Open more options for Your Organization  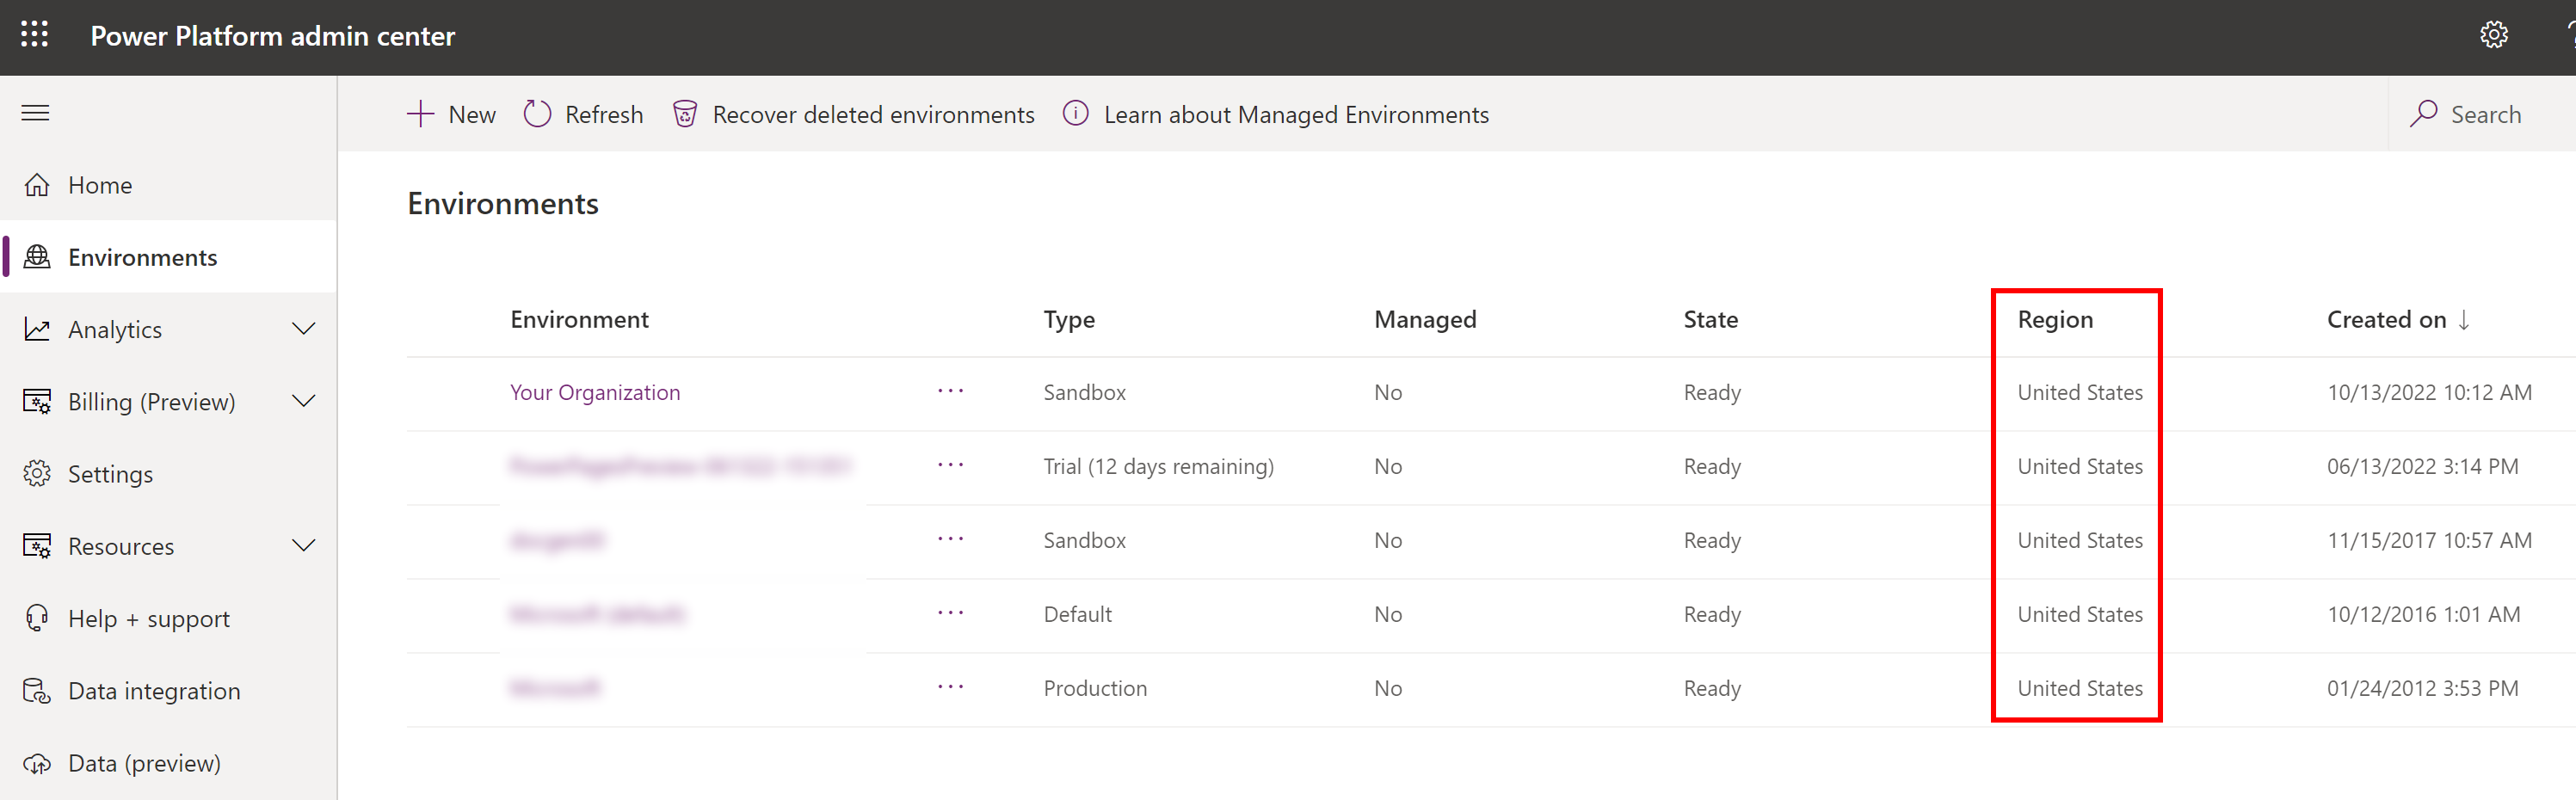[x=950, y=391]
